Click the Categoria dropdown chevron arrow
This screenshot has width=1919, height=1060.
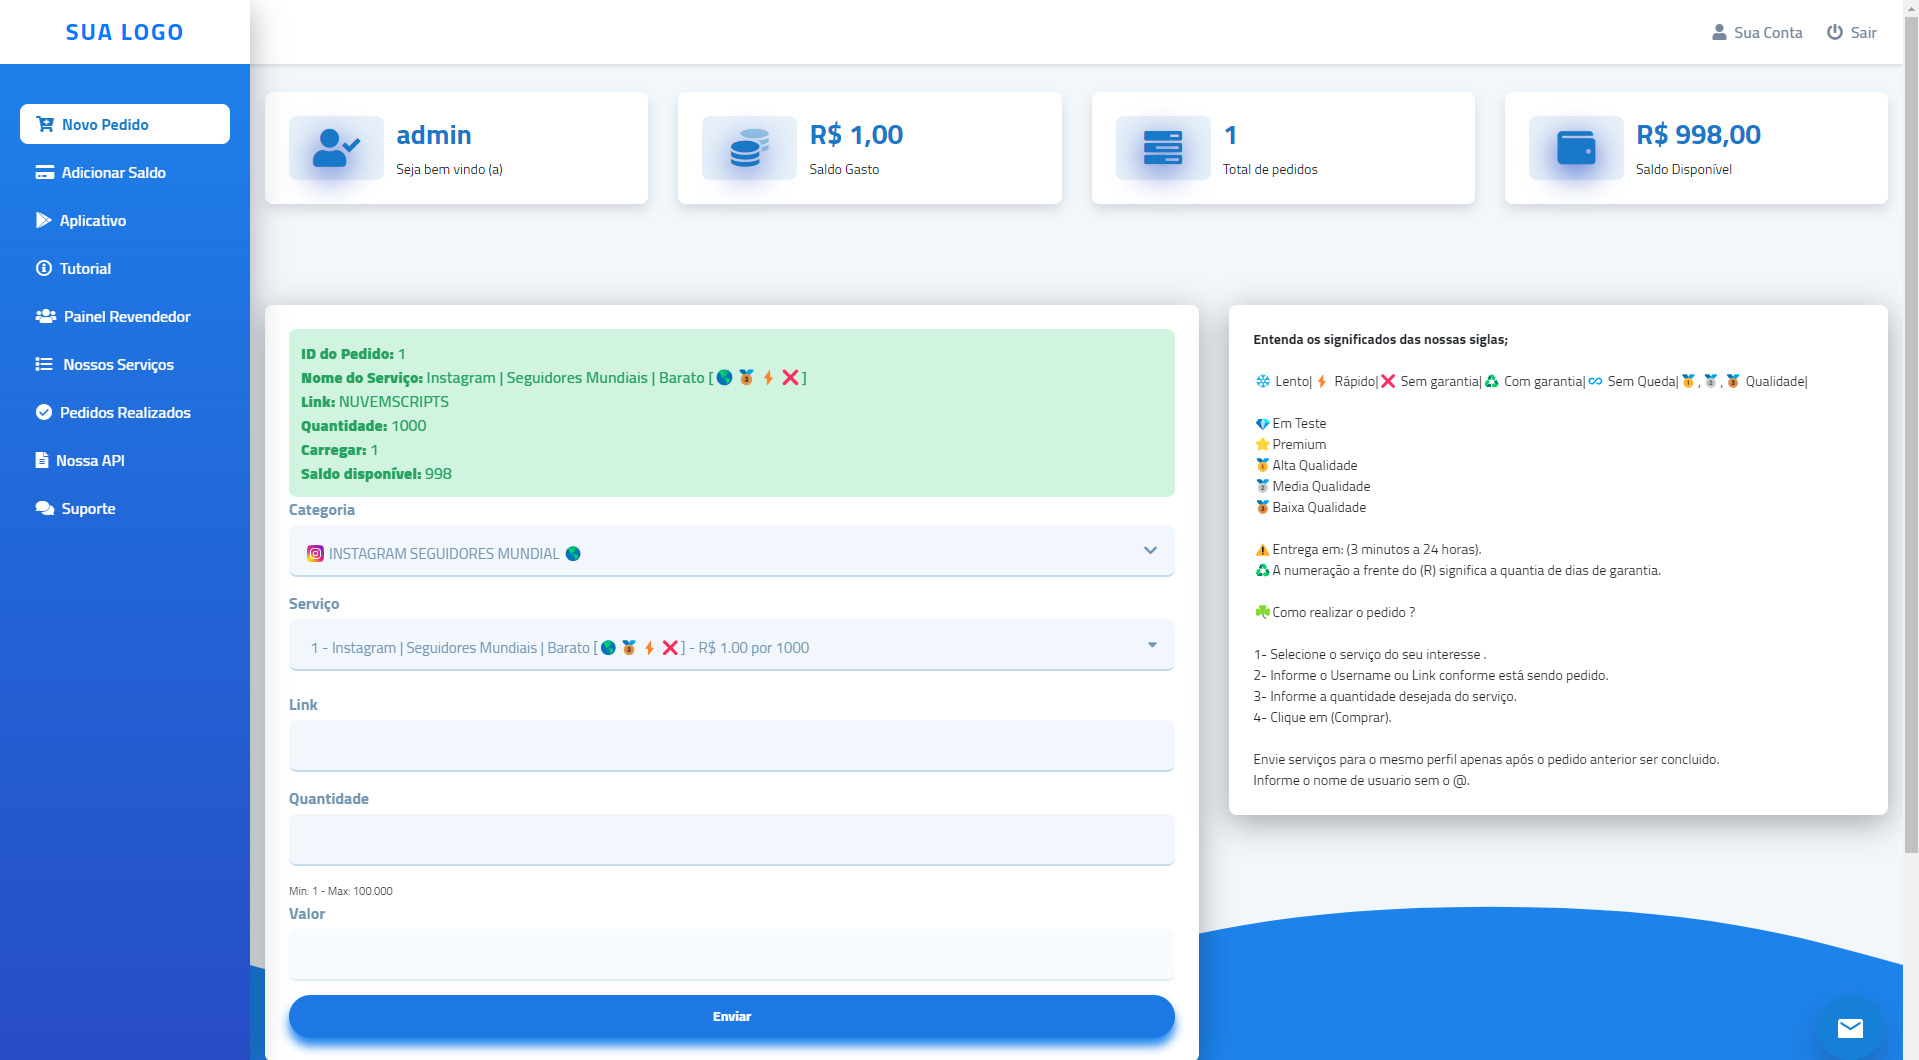coord(1149,551)
